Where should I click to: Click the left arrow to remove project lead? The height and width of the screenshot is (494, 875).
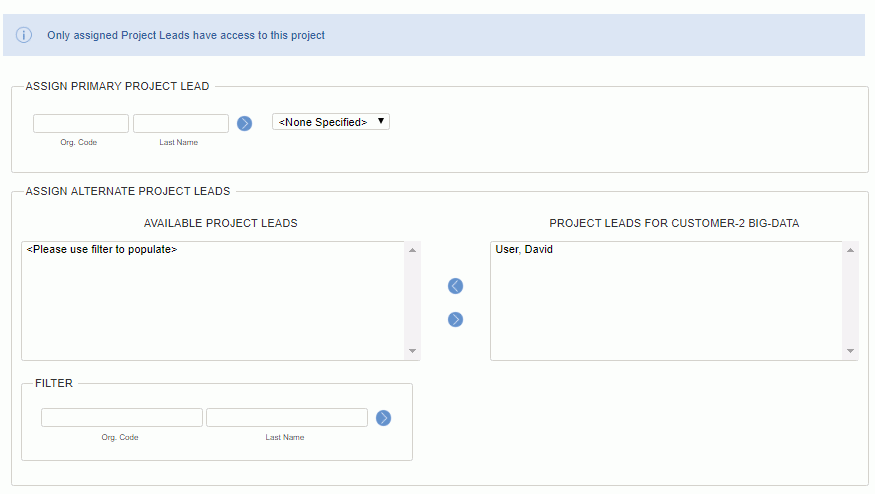(x=455, y=286)
